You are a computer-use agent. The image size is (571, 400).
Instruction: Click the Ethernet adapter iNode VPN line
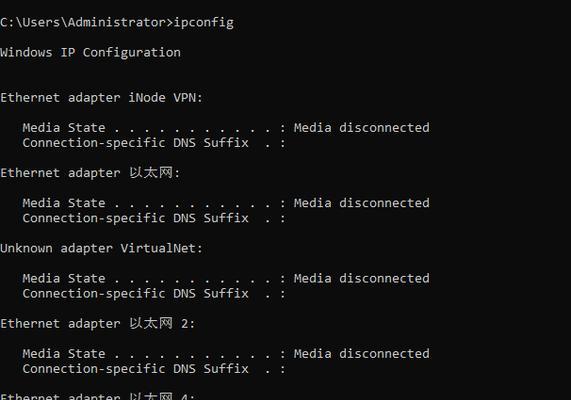[x=101, y=98]
